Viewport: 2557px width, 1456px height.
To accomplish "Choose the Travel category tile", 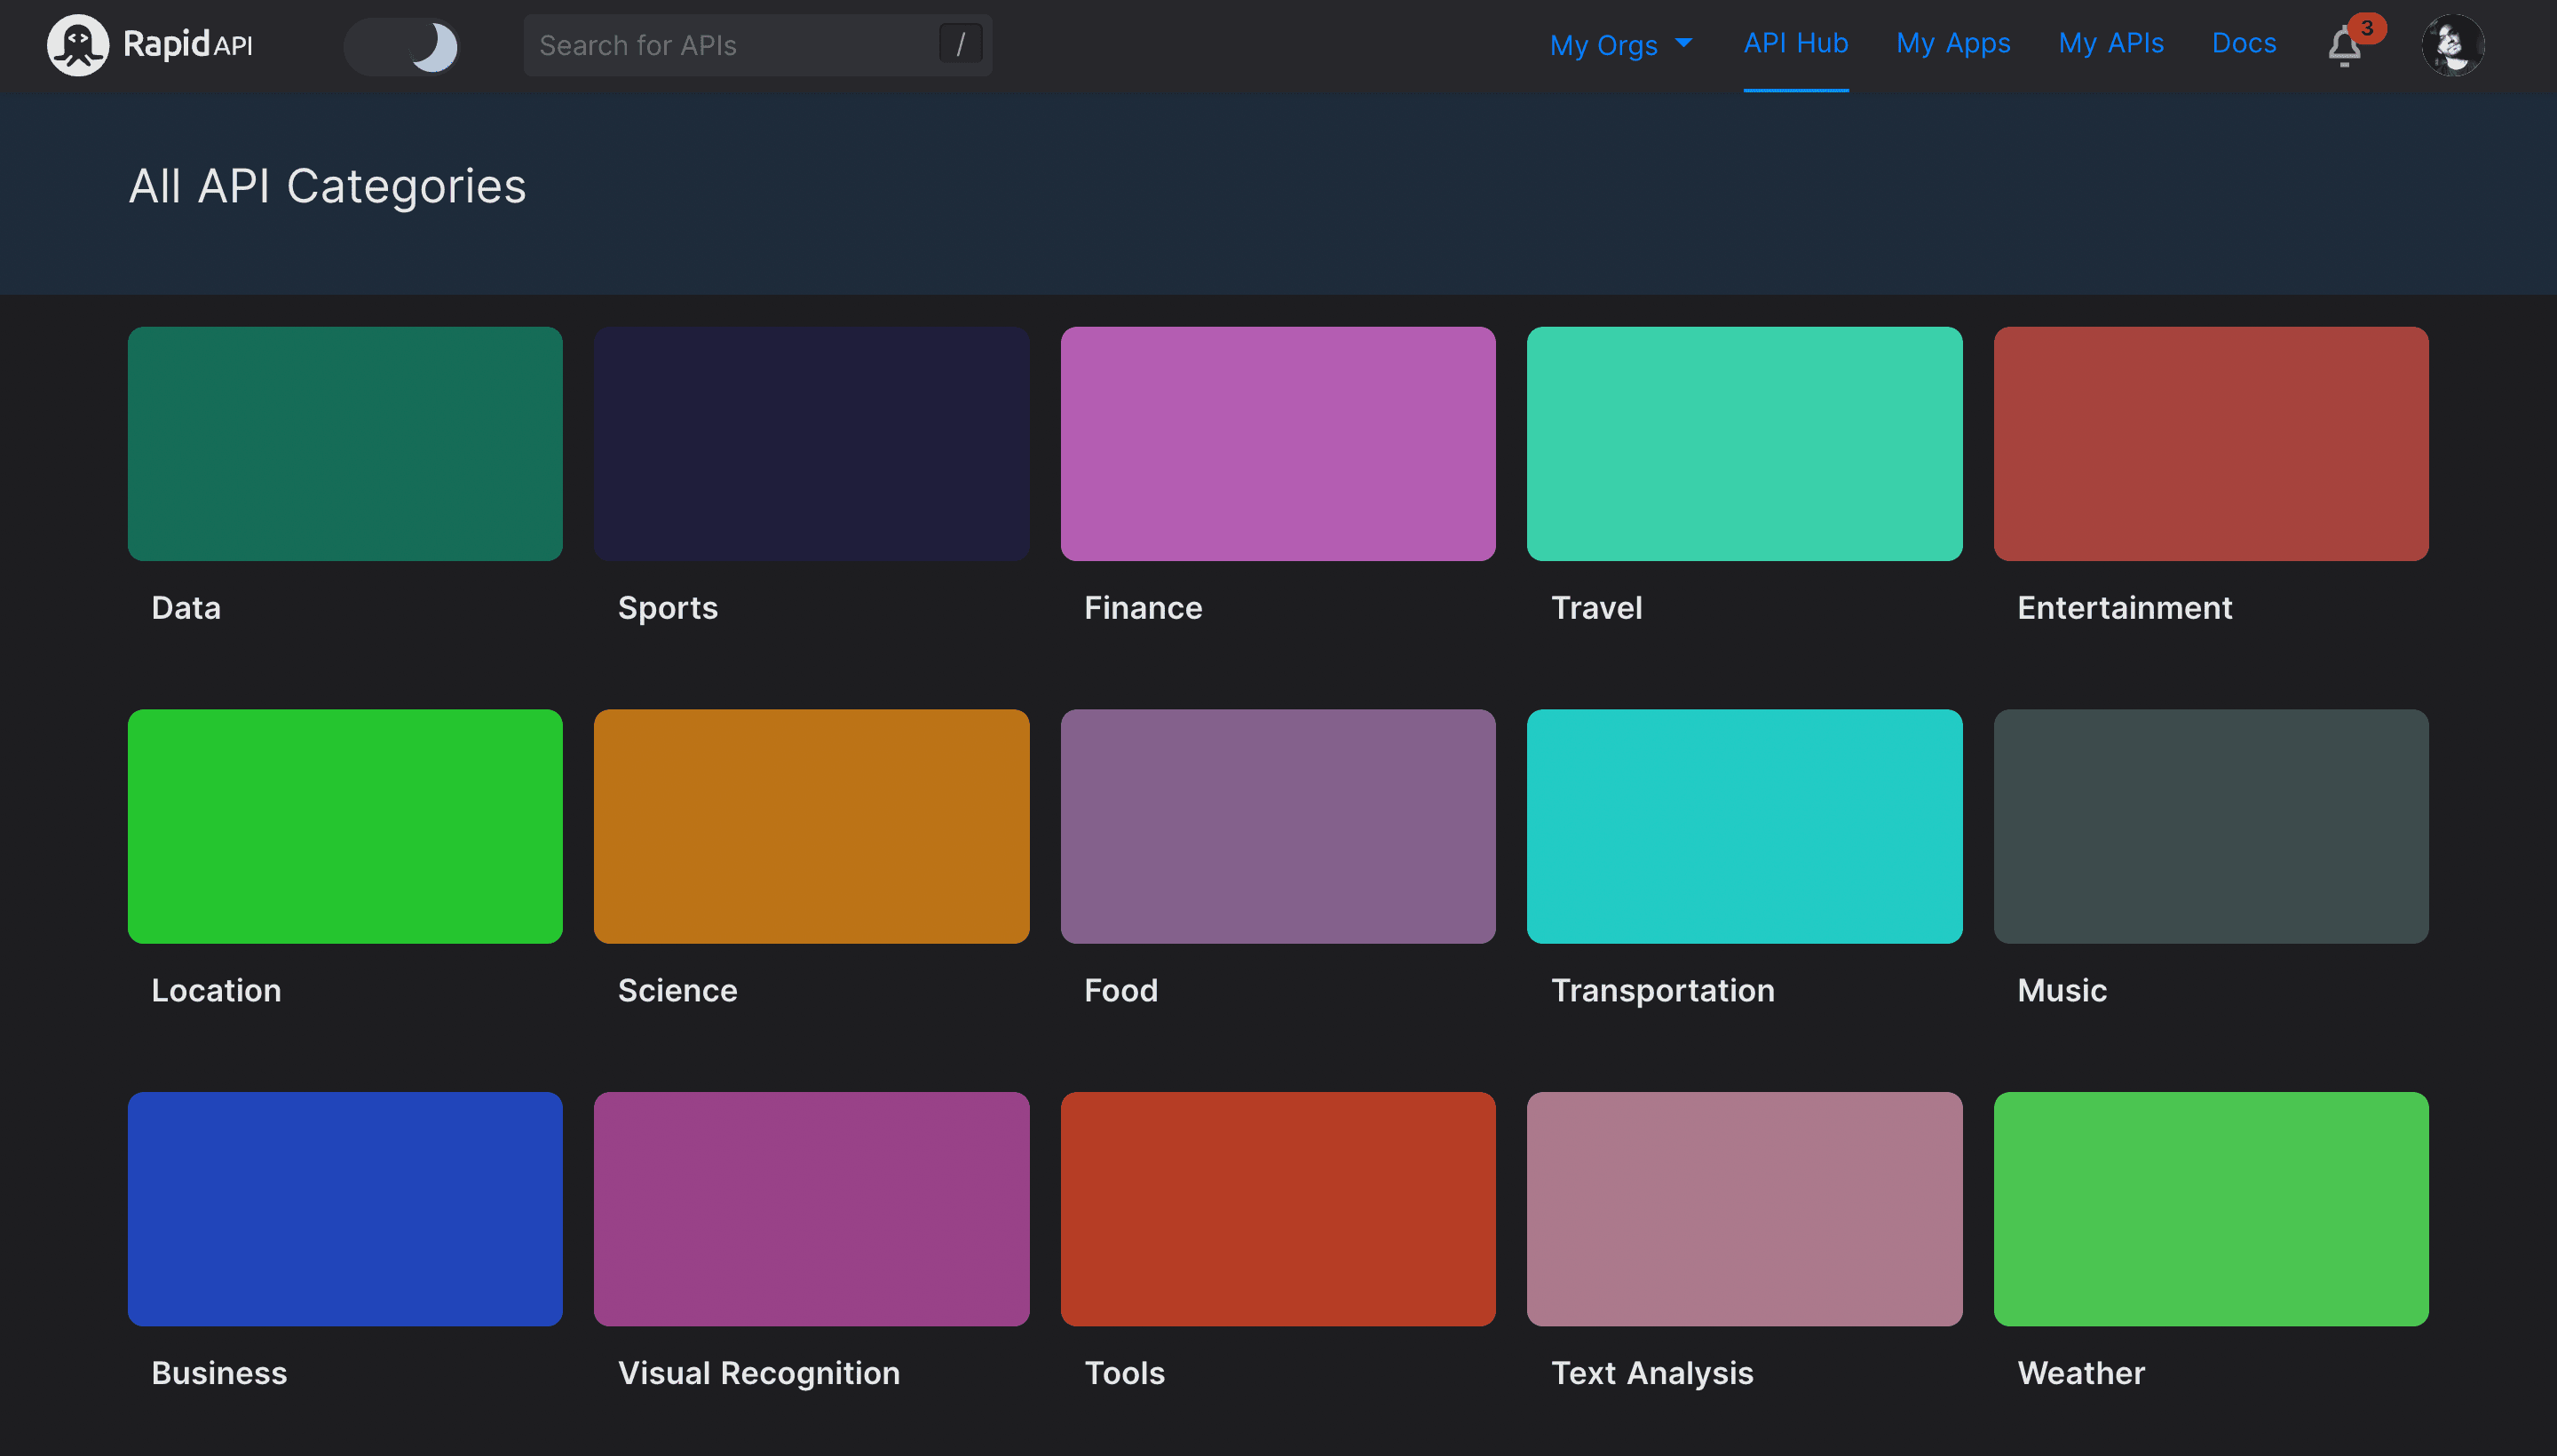I will coord(1744,443).
